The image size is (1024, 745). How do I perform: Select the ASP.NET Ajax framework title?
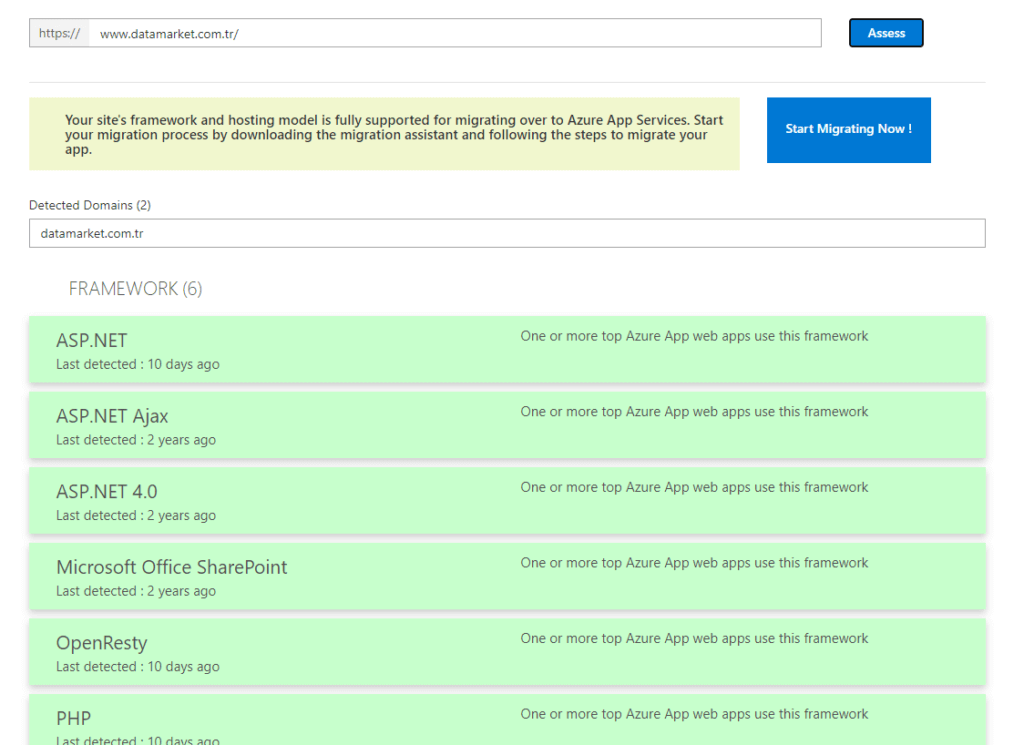tap(112, 416)
